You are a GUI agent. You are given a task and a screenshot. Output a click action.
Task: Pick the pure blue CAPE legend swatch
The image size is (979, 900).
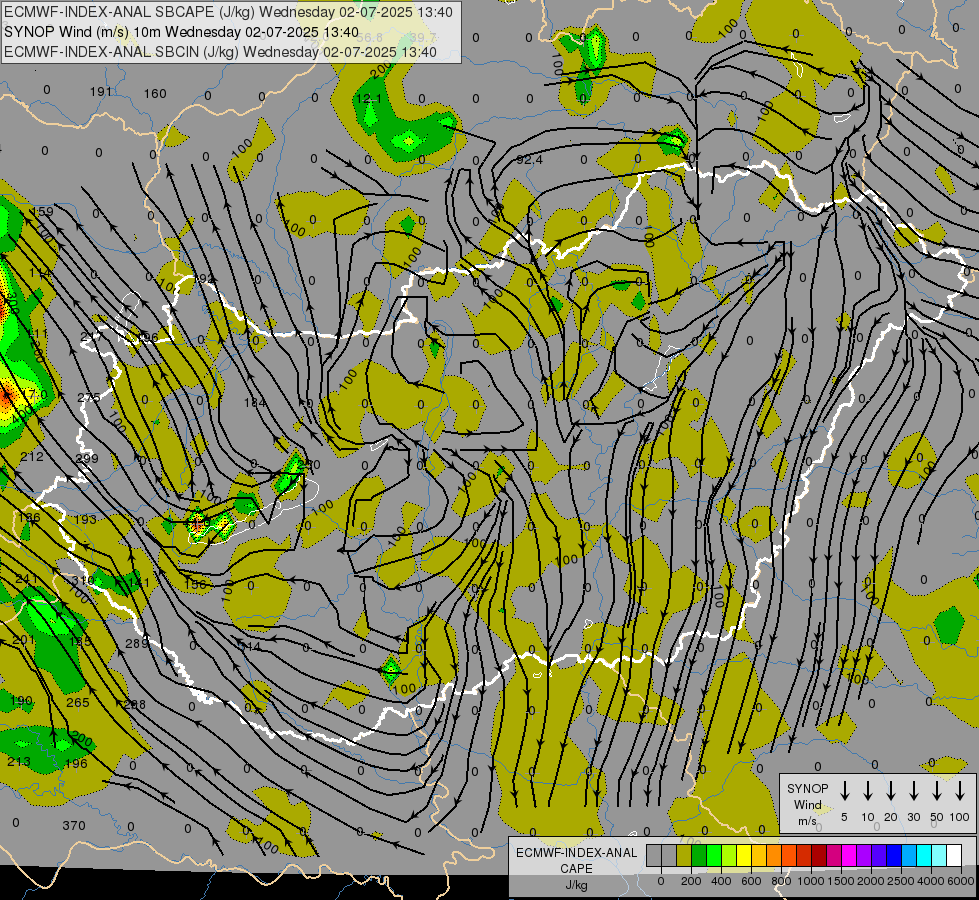pos(893,855)
